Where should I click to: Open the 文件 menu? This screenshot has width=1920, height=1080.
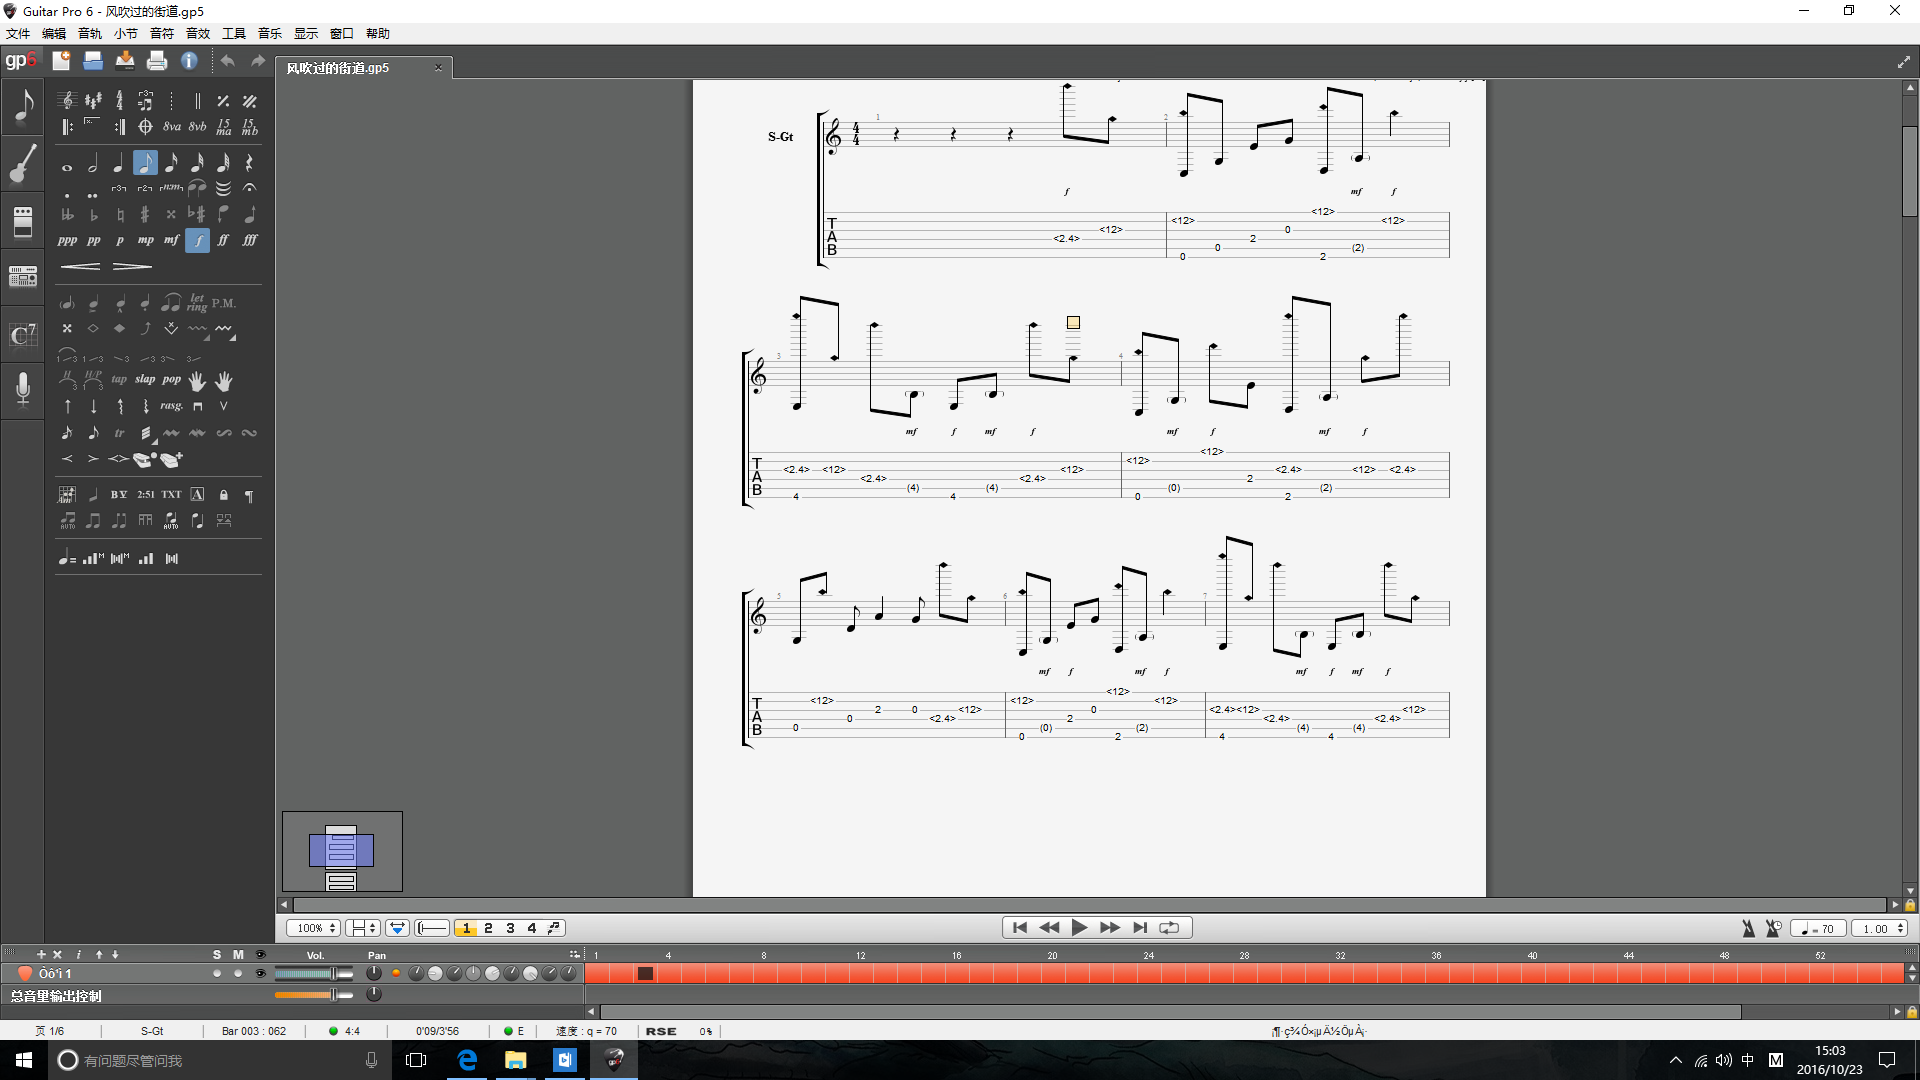18,34
